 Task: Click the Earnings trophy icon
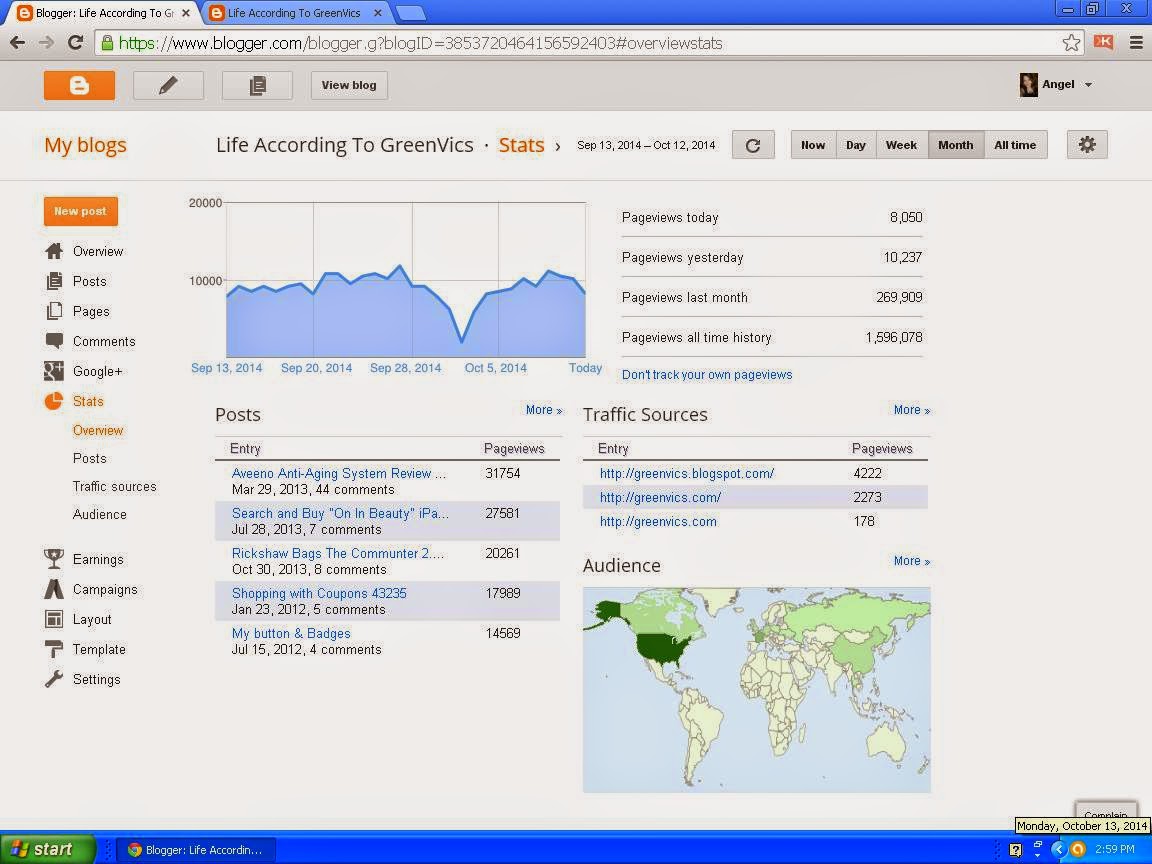(54, 559)
